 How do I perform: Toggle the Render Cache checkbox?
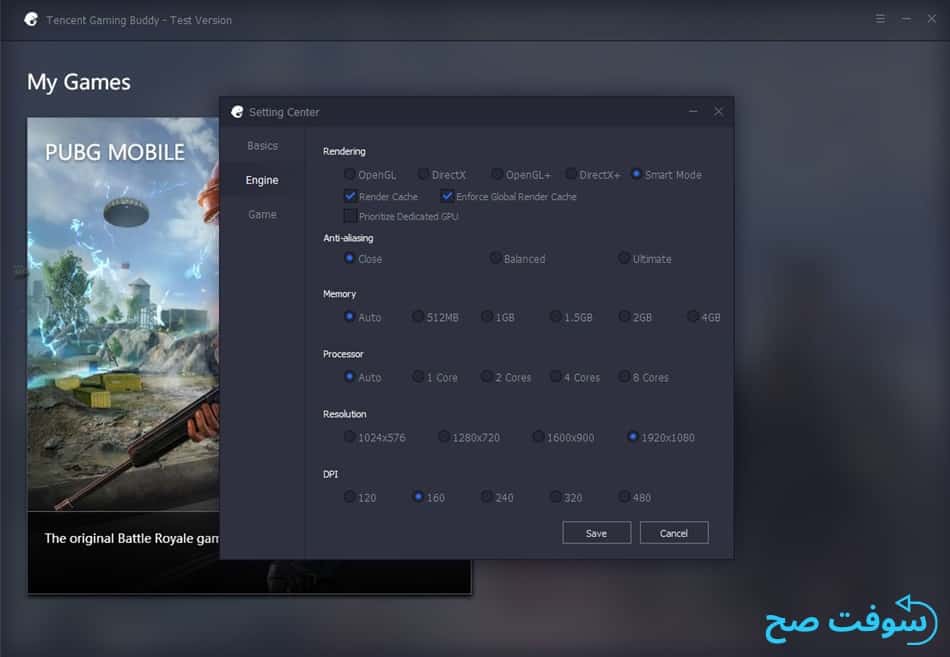[x=350, y=196]
